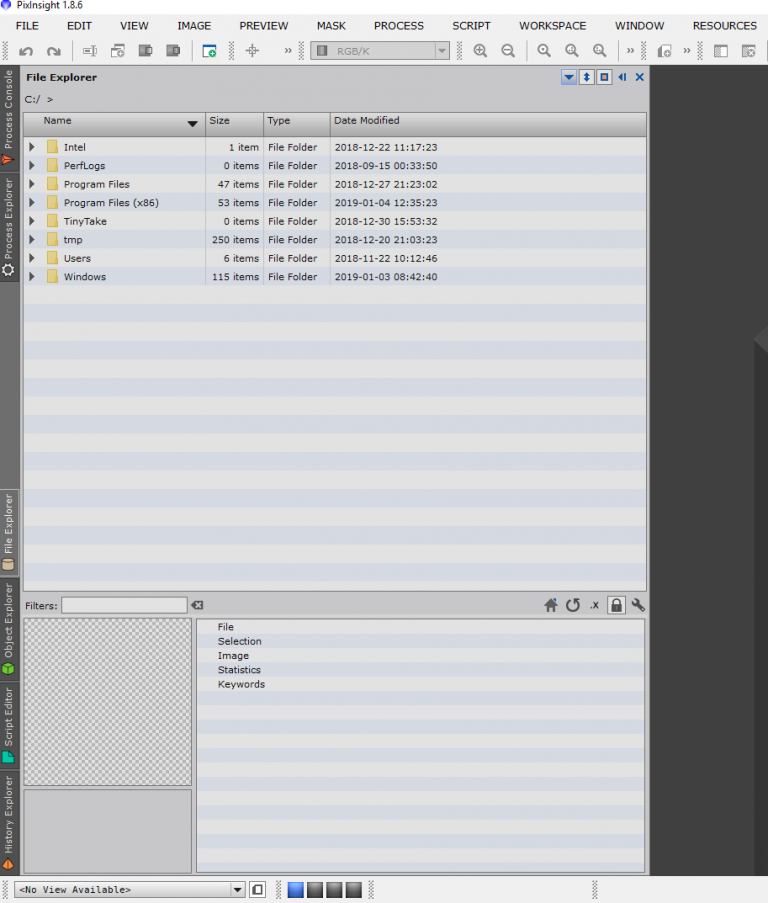The width and height of the screenshot is (768, 903).
Task: Click into the Filters text field
Action: [x=124, y=605]
